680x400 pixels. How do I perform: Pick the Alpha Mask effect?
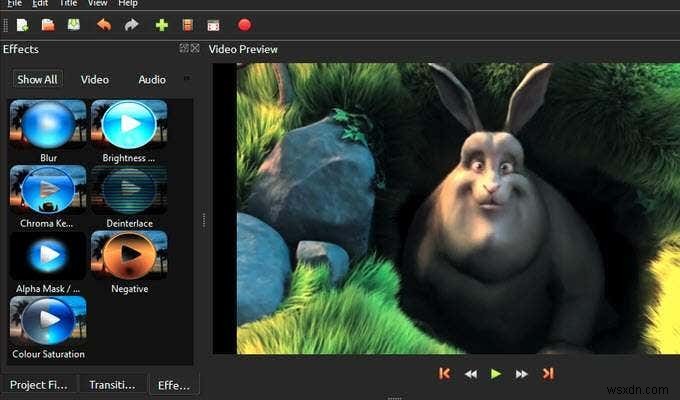coord(48,263)
